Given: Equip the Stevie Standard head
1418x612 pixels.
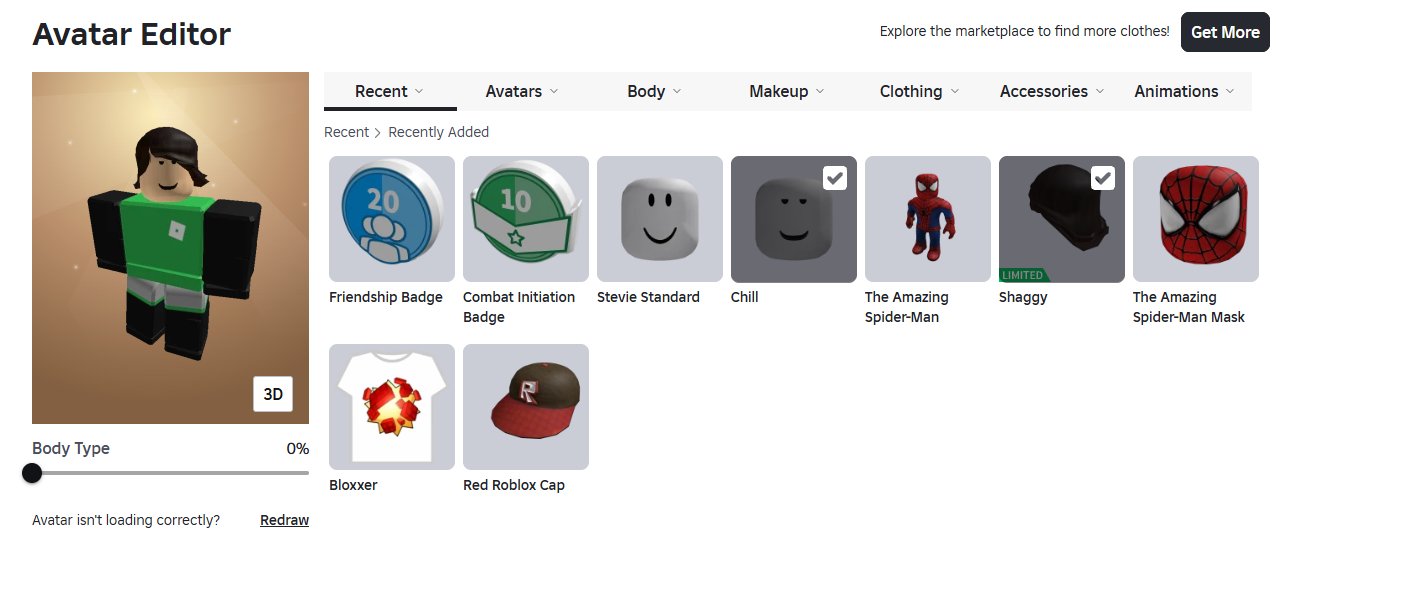Looking at the screenshot, I should 660,219.
